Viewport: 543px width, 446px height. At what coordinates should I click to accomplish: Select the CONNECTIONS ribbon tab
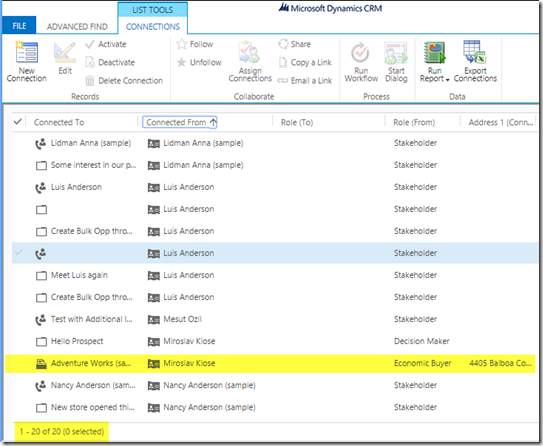tap(153, 27)
